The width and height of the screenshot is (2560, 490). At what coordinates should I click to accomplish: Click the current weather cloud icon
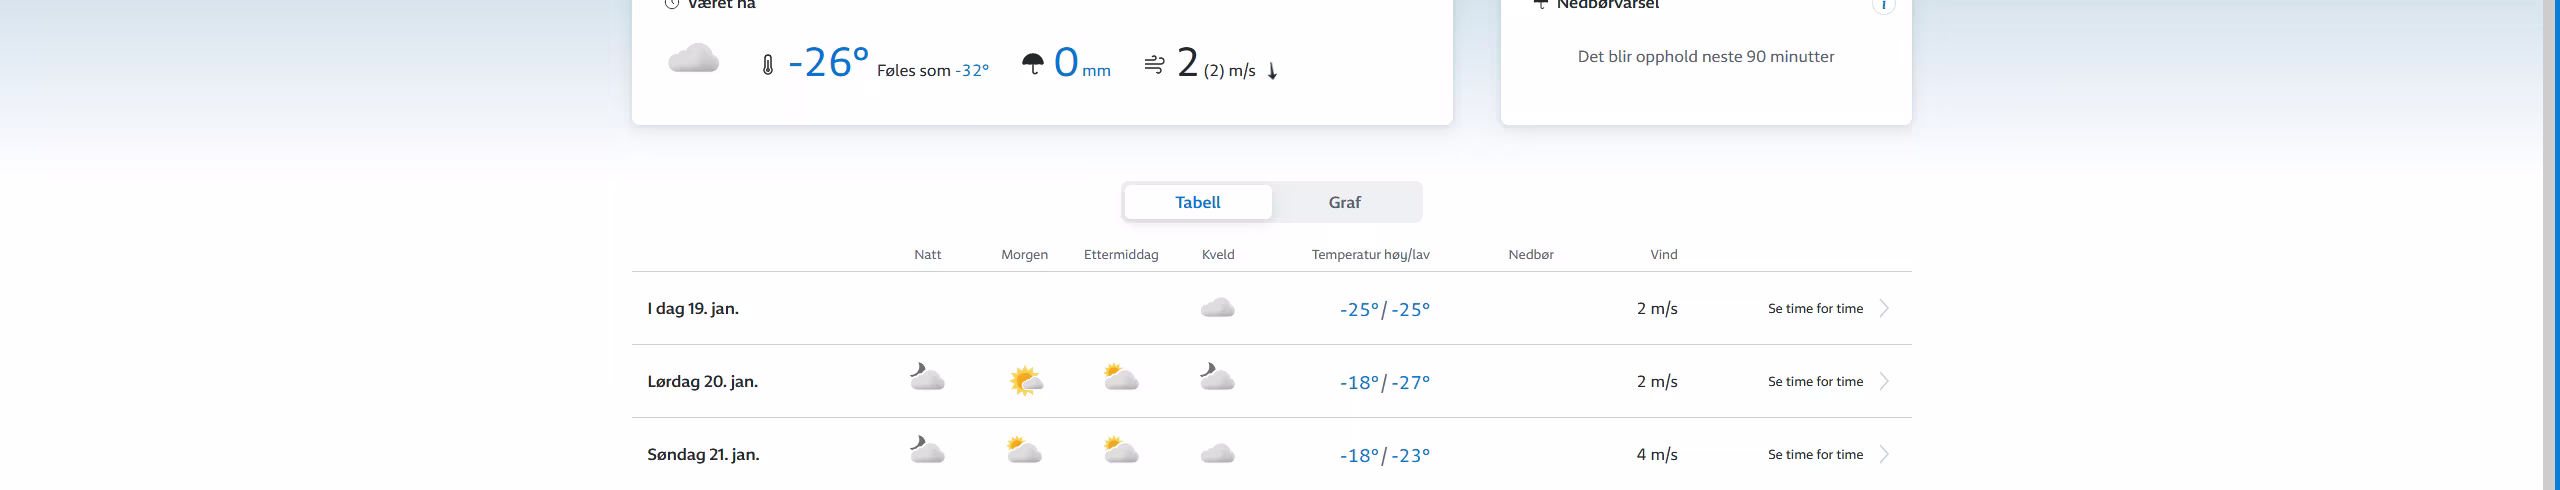point(693,59)
